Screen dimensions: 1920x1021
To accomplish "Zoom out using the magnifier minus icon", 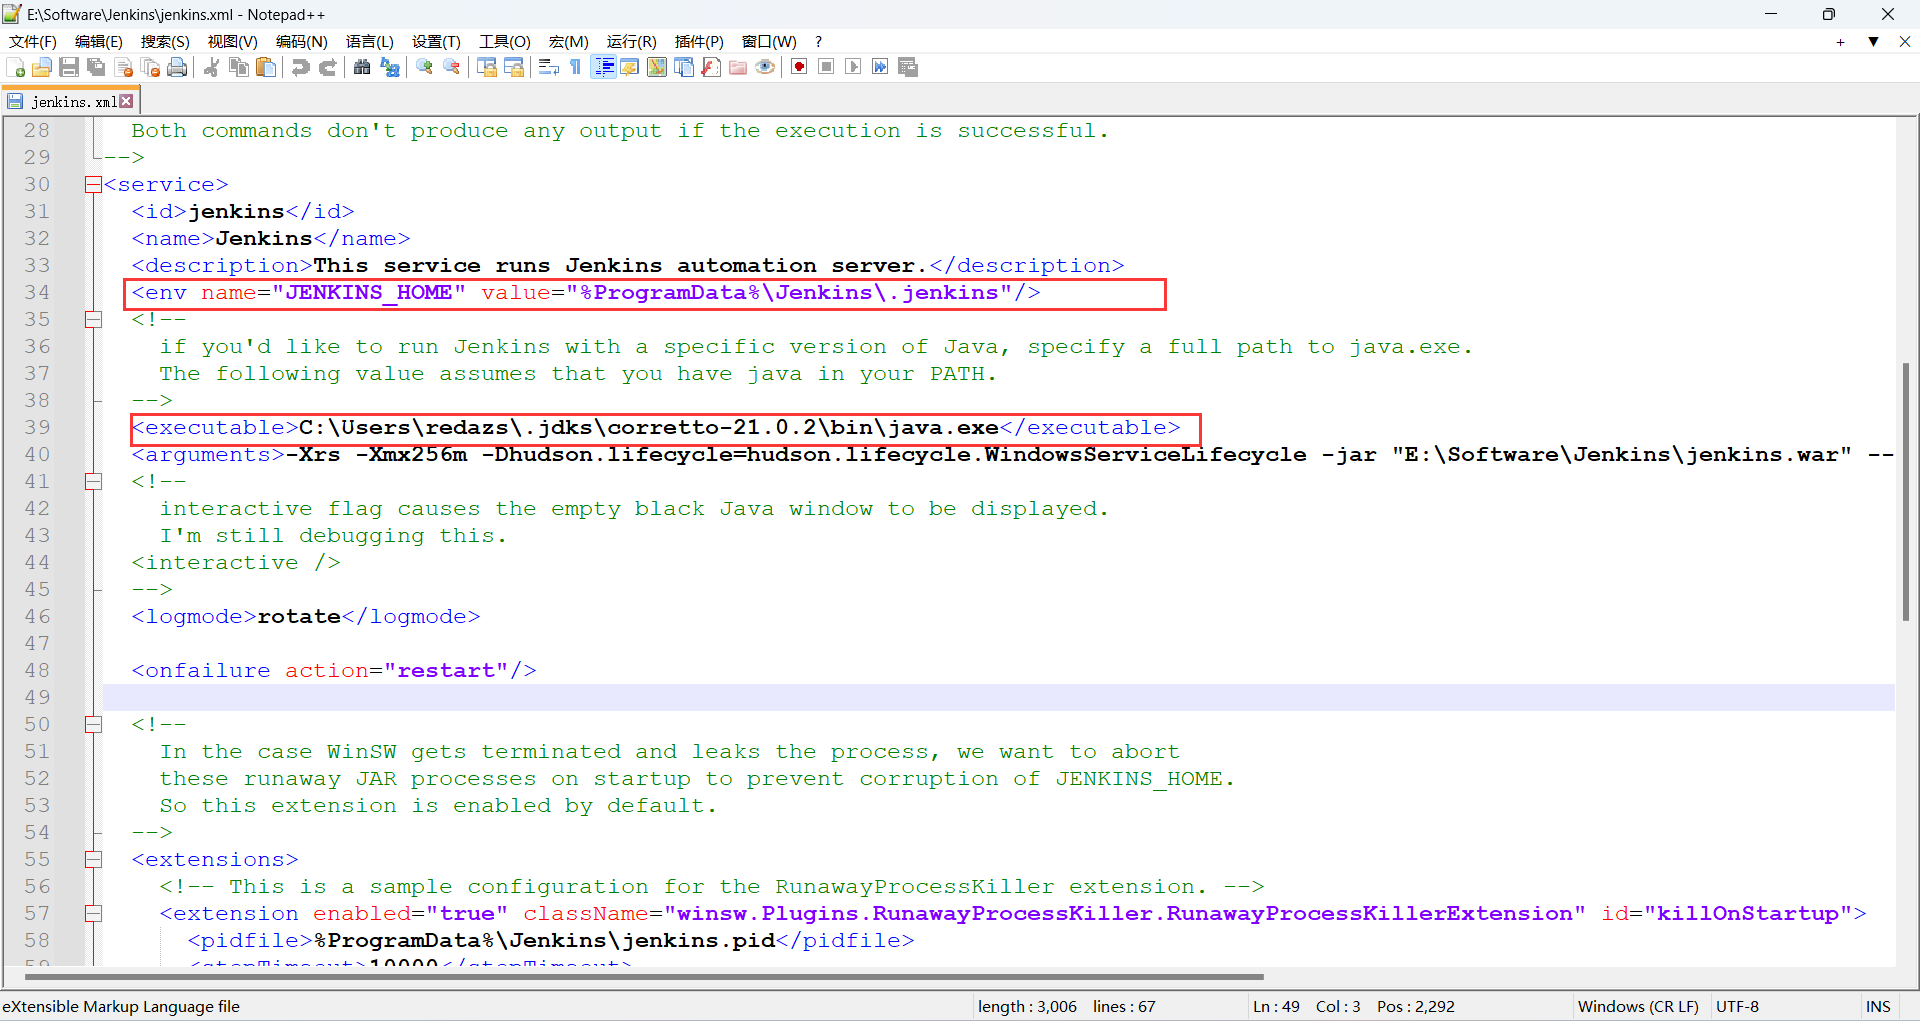I will 452,67.
